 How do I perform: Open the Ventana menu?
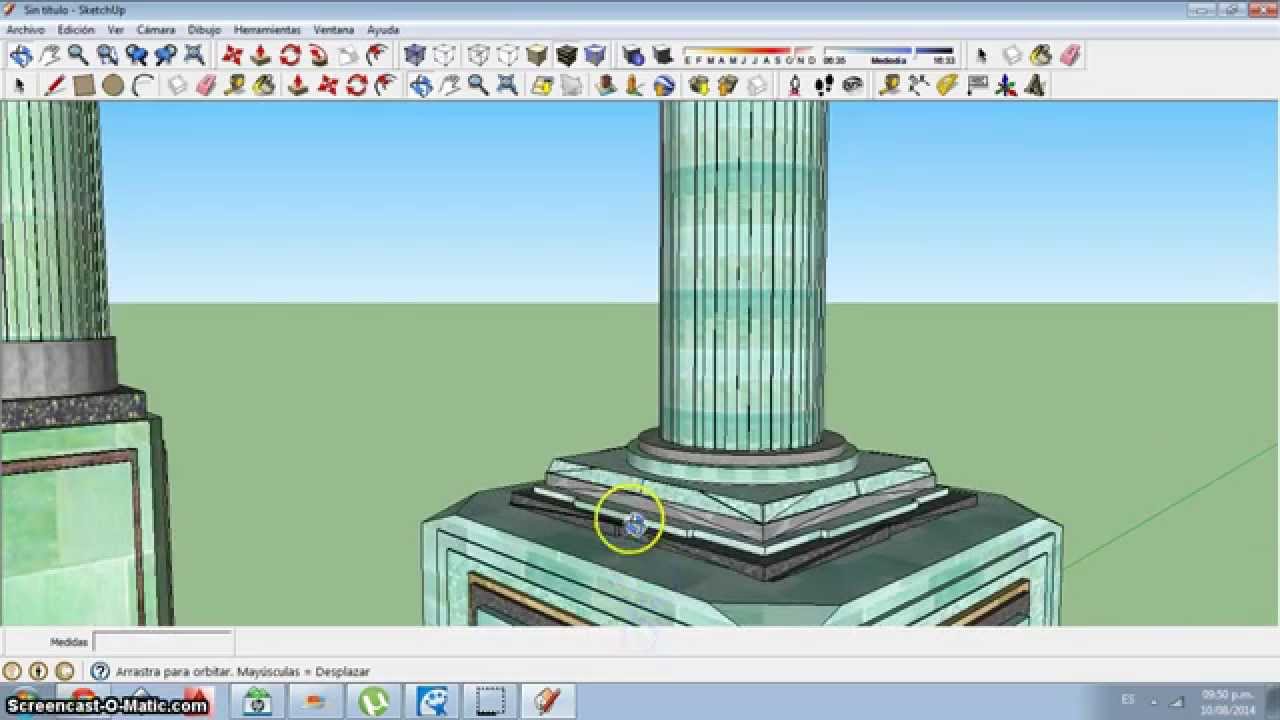(334, 30)
